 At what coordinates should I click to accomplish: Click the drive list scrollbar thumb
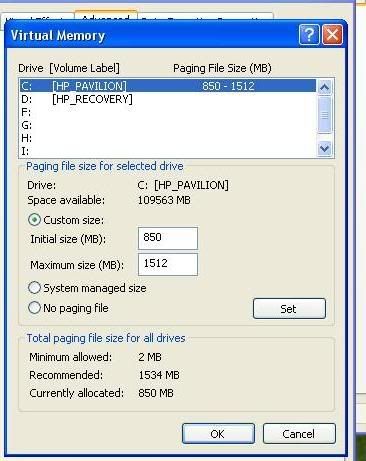(325, 115)
